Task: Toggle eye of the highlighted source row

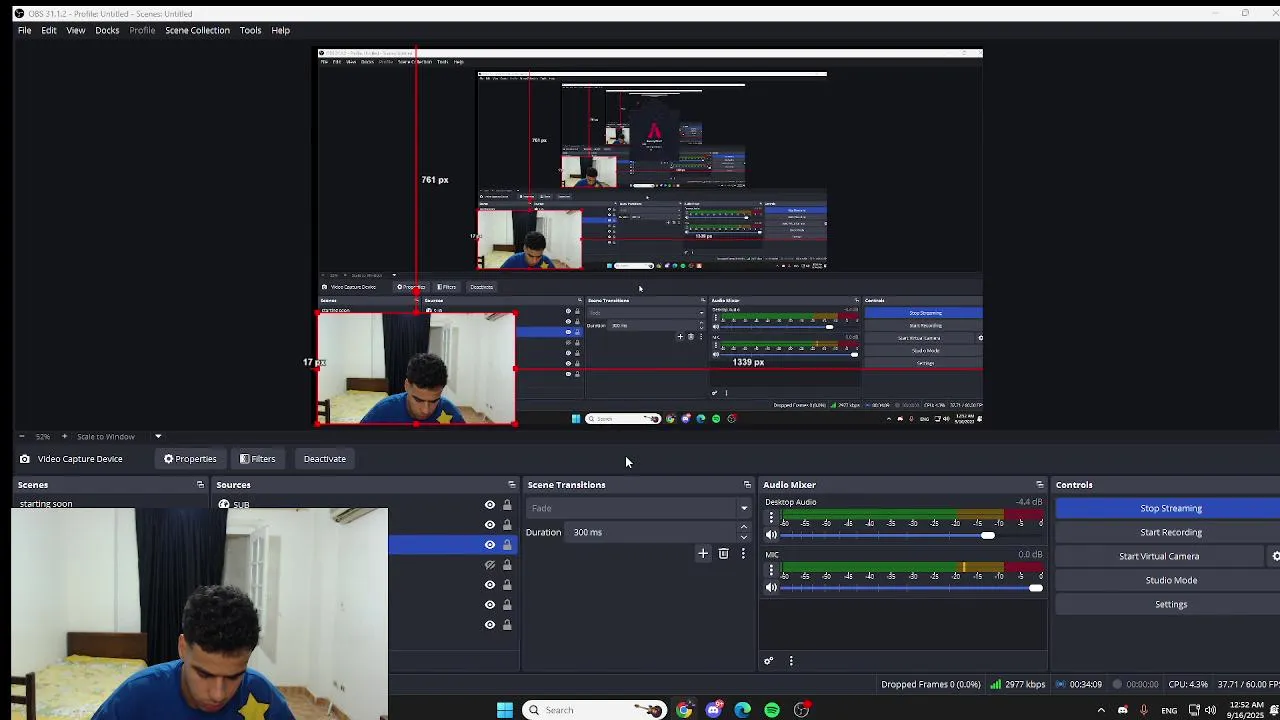Action: [490, 545]
